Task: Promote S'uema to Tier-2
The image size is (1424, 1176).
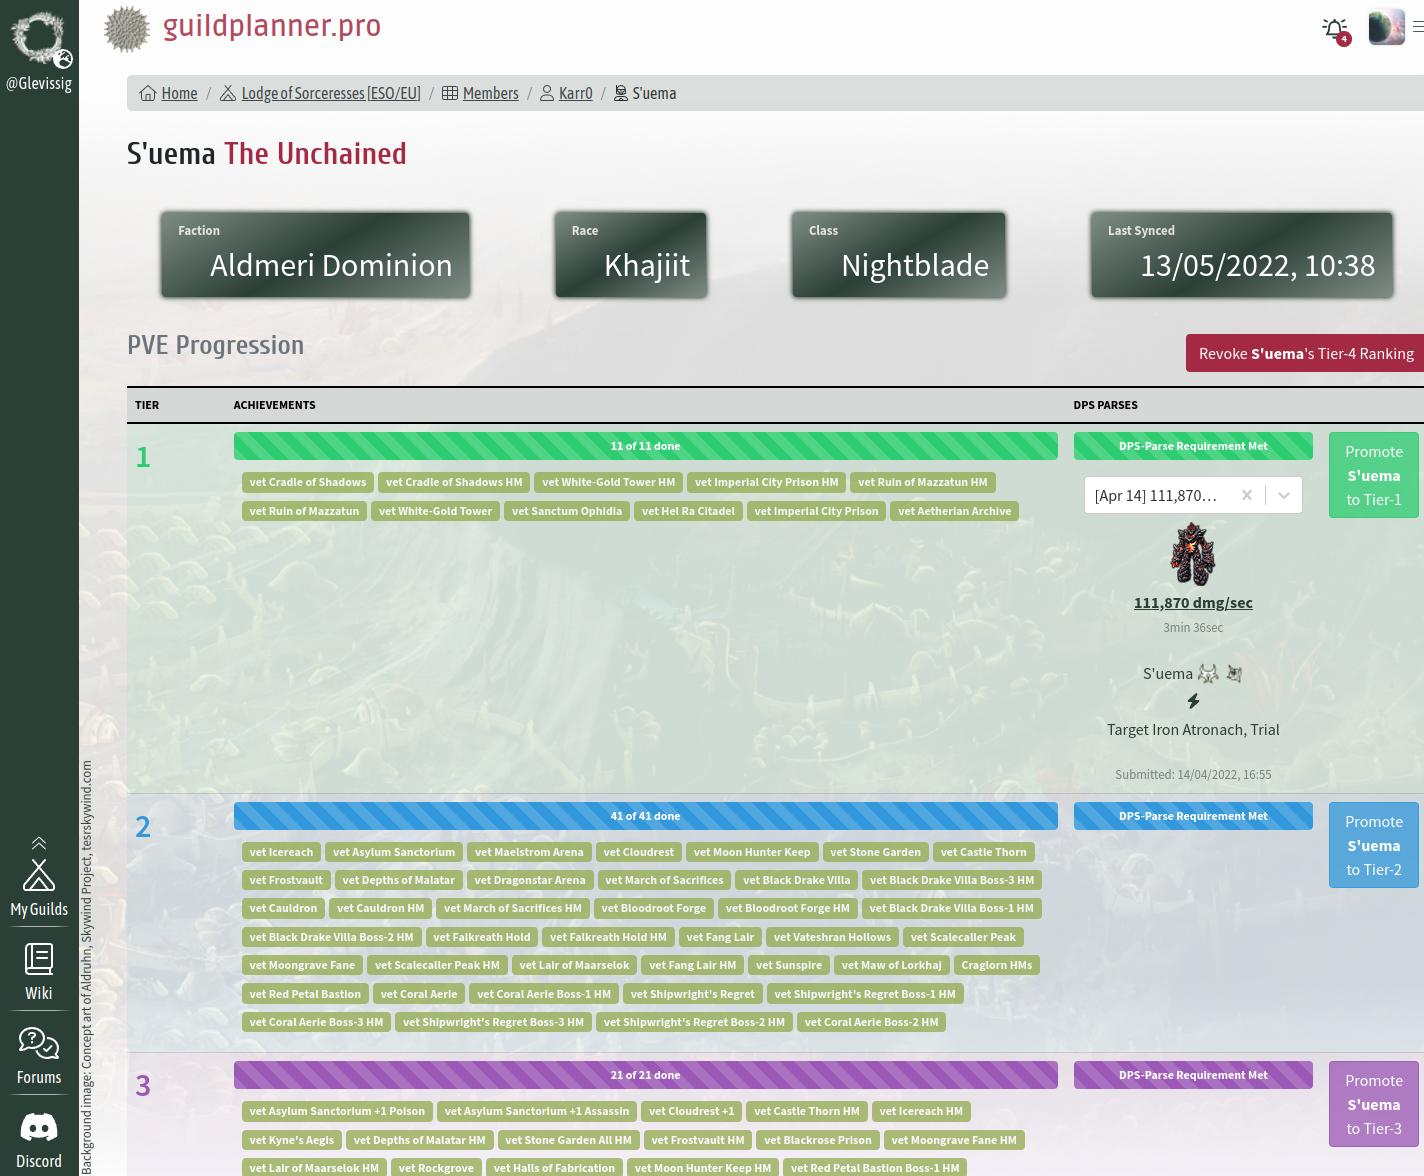Action: pos(1374,845)
